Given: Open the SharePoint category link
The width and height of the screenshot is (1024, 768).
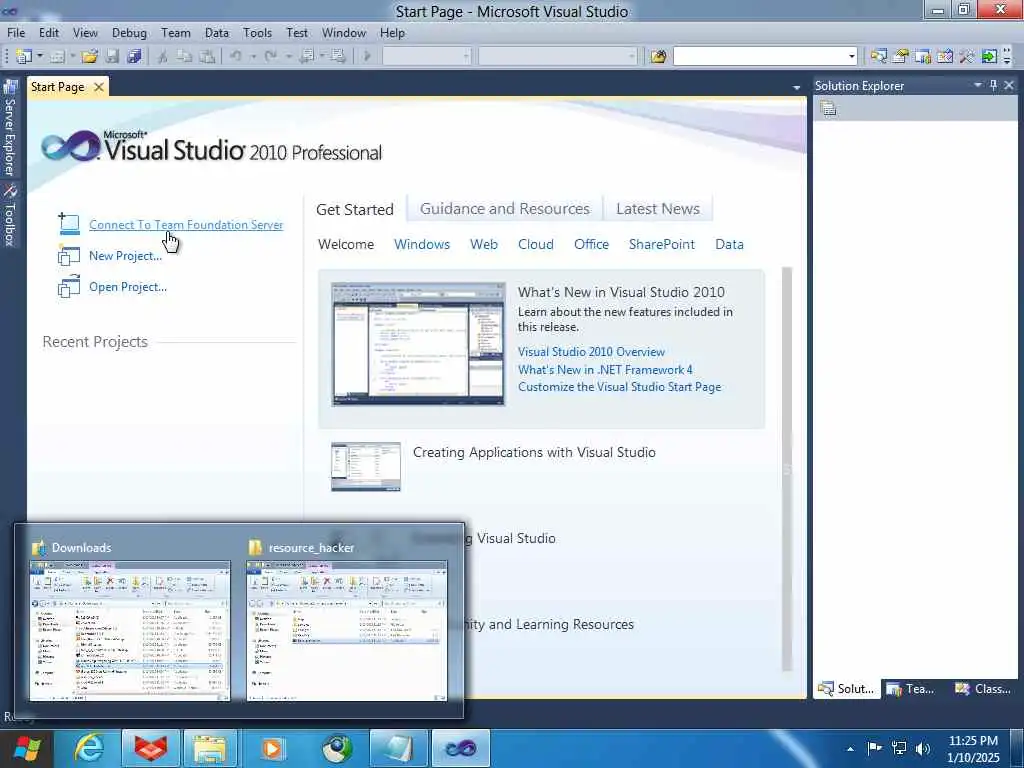Looking at the screenshot, I should [x=662, y=244].
